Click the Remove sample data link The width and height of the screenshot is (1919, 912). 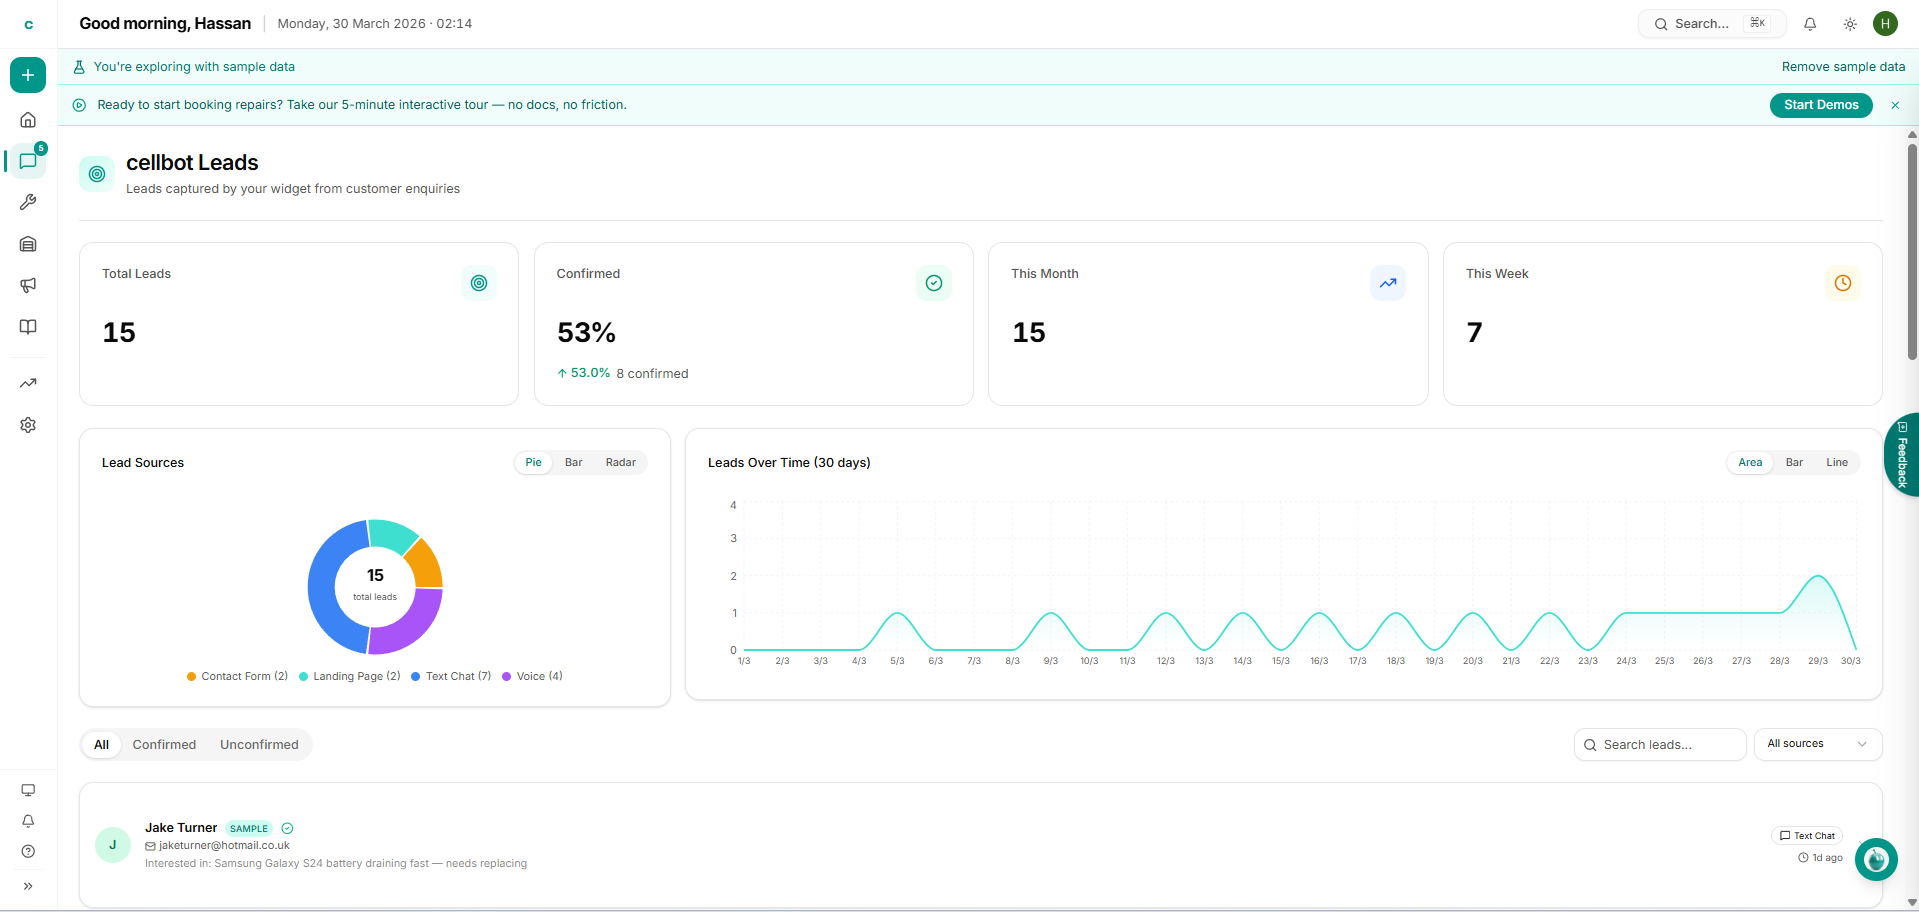click(1842, 67)
